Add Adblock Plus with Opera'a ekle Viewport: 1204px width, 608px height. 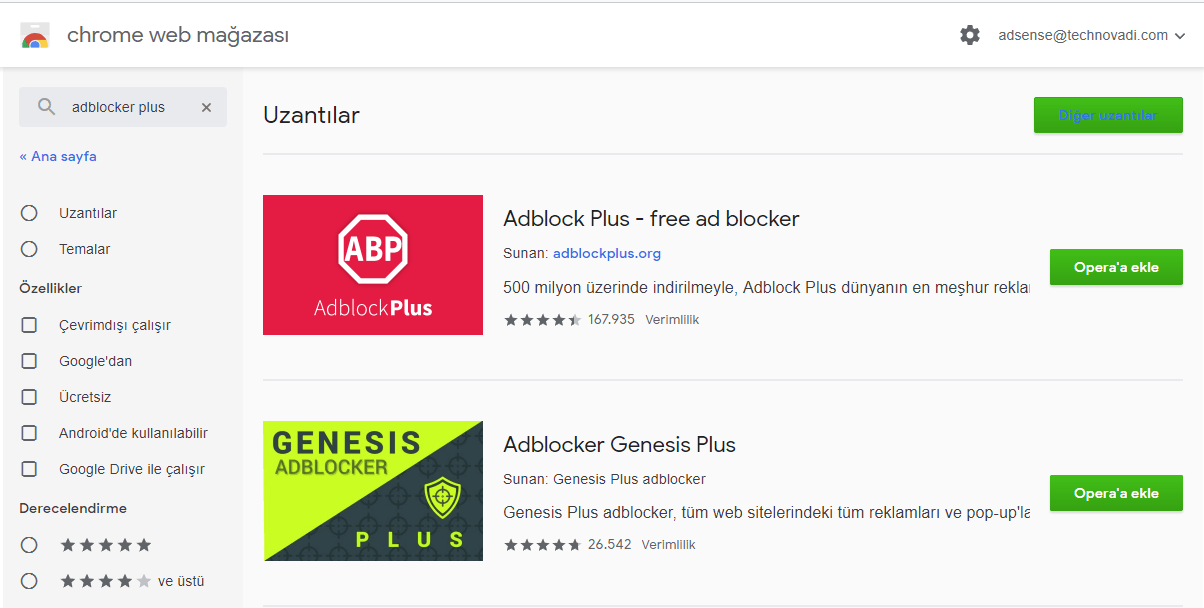coord(1116,267)
